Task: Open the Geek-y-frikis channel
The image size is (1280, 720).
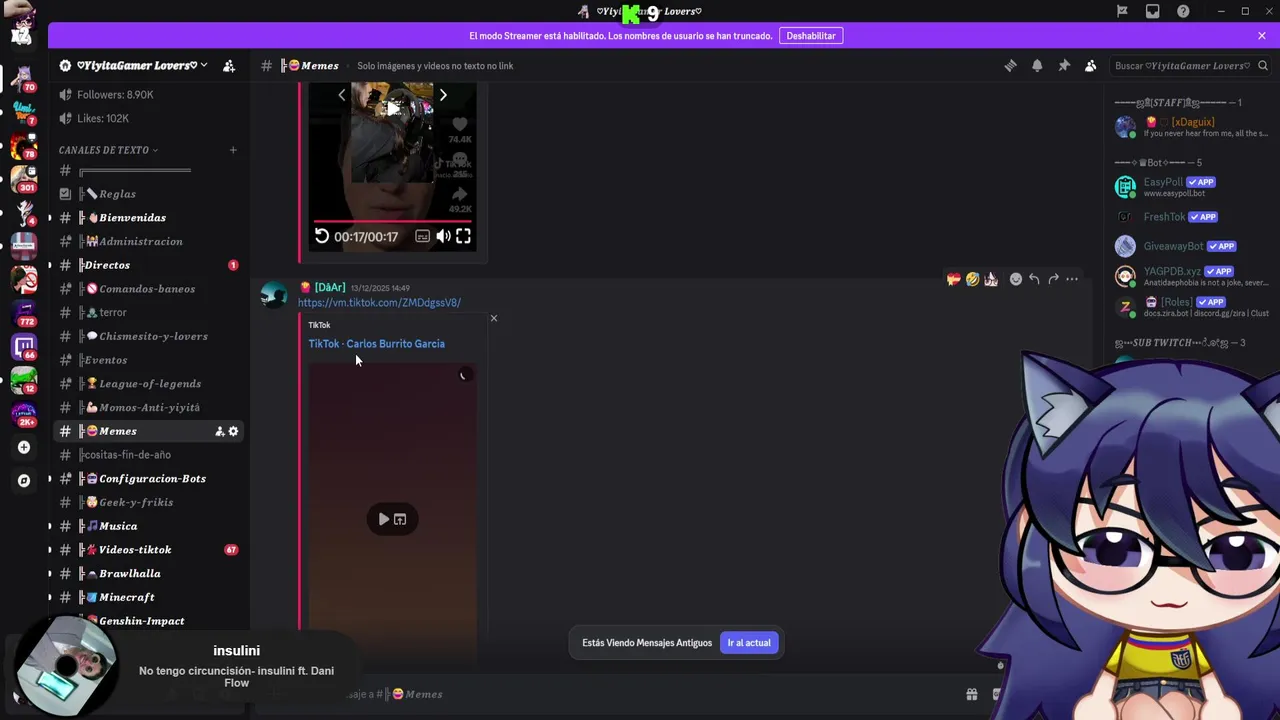Action: click(147, 502)
